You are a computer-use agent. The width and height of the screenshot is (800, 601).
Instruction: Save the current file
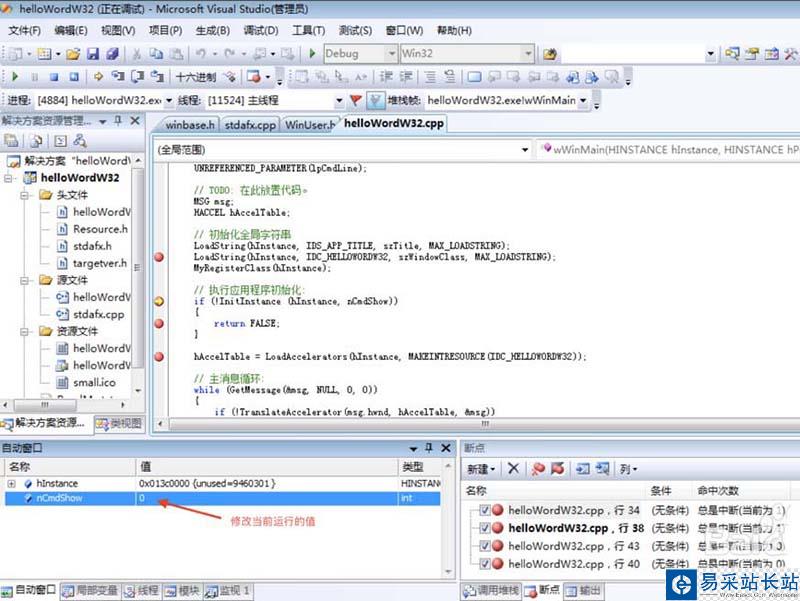pyautogui.click(x=92, y=54)
